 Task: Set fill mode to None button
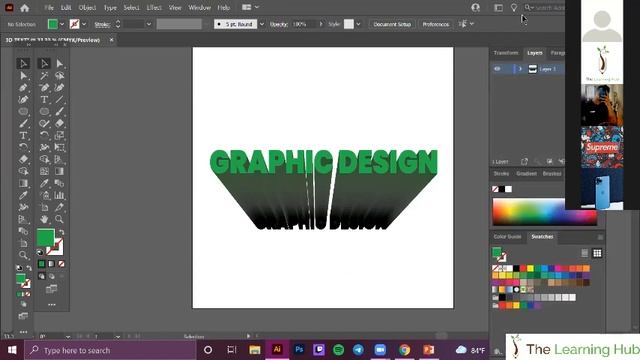(x=61, y=264)
